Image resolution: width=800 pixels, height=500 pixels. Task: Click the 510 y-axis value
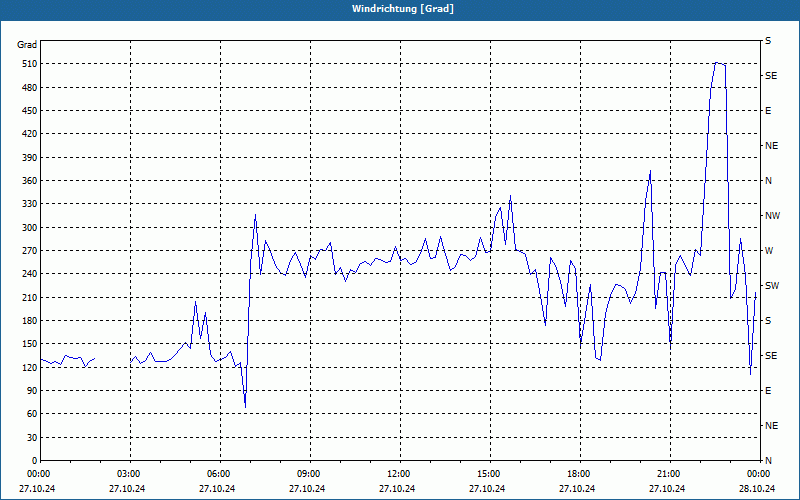[x=29, y=64]
